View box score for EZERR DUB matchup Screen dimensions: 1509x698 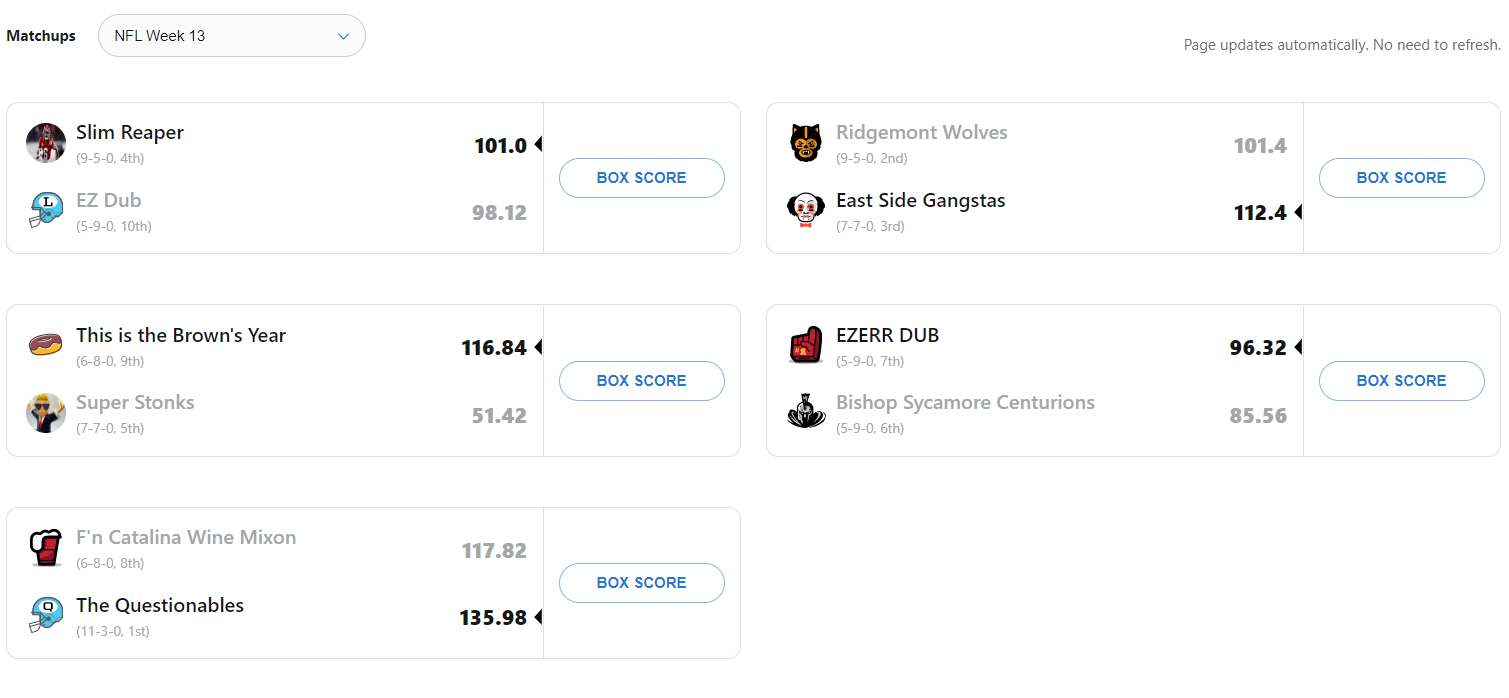(1401, 381)
